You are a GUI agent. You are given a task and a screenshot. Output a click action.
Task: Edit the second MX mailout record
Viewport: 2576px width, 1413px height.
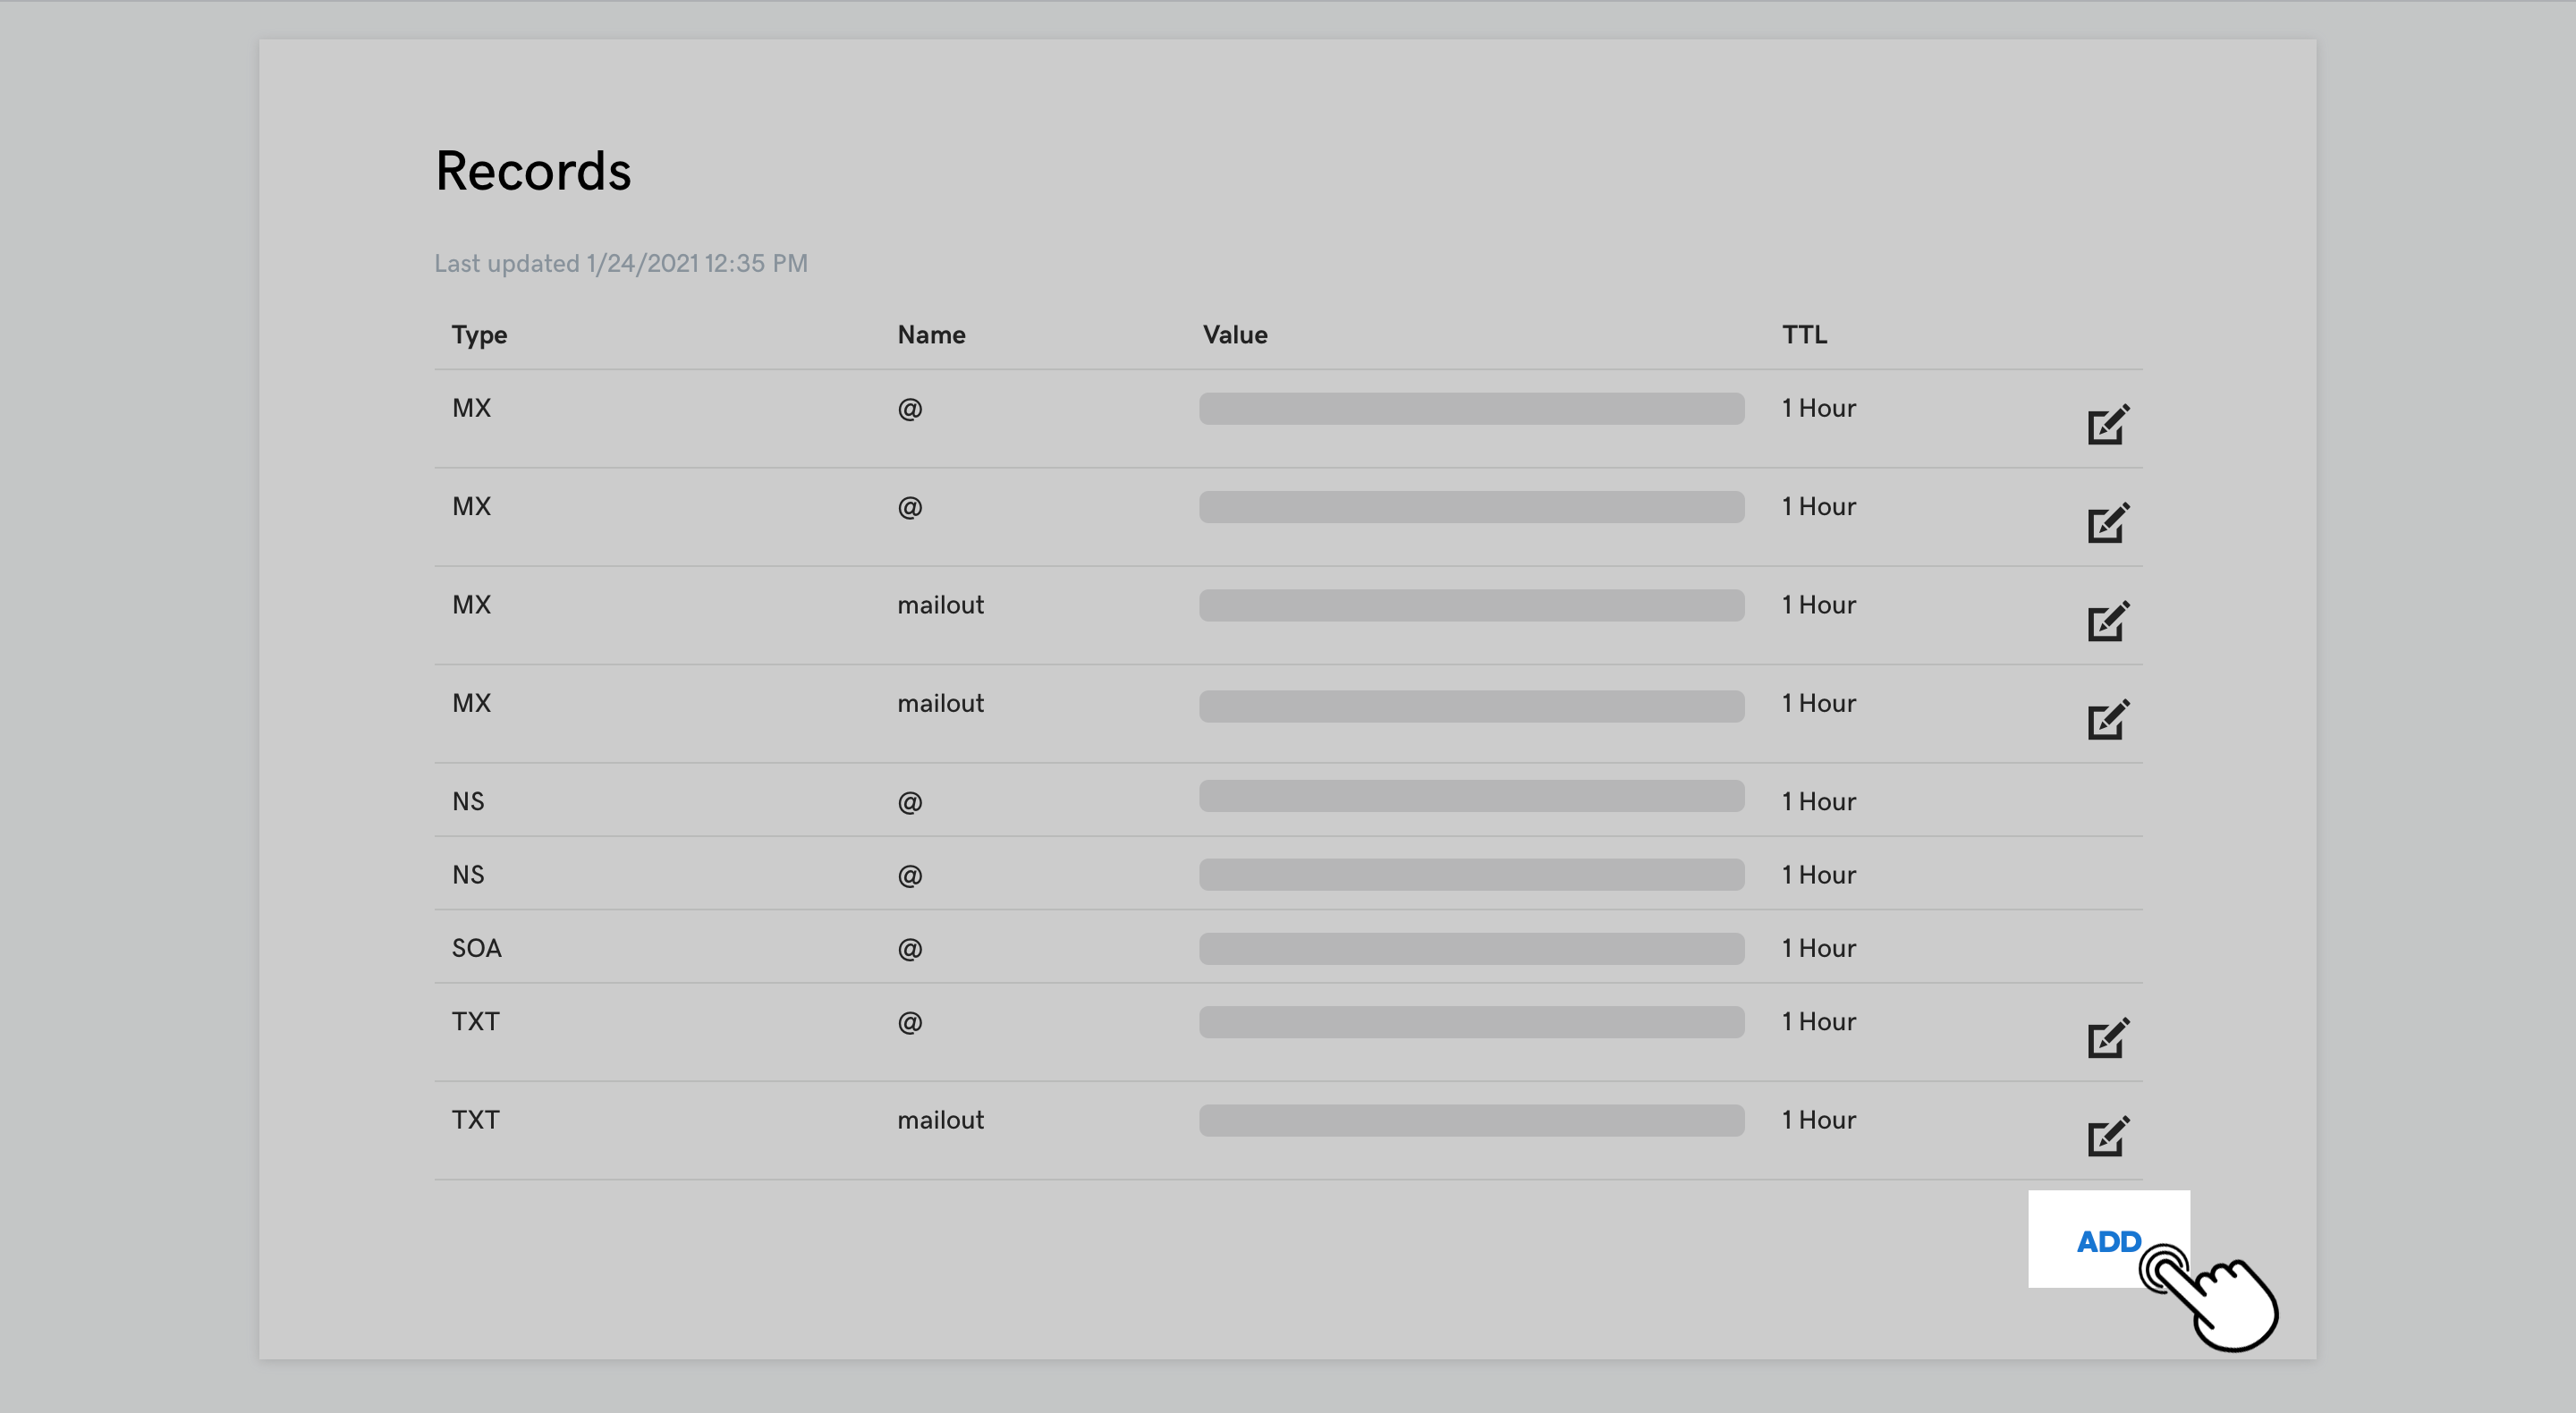click(x=2108, y=719)
